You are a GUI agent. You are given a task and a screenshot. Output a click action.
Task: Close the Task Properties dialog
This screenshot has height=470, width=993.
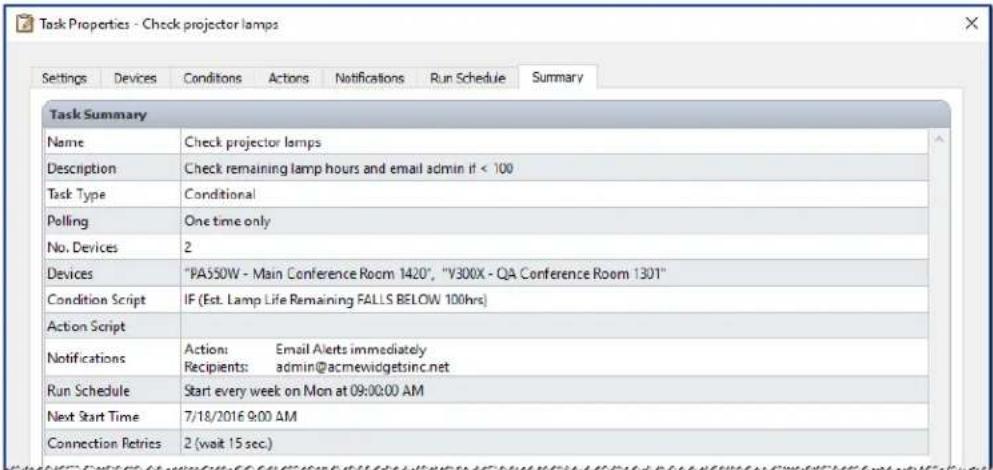[970, 23]
